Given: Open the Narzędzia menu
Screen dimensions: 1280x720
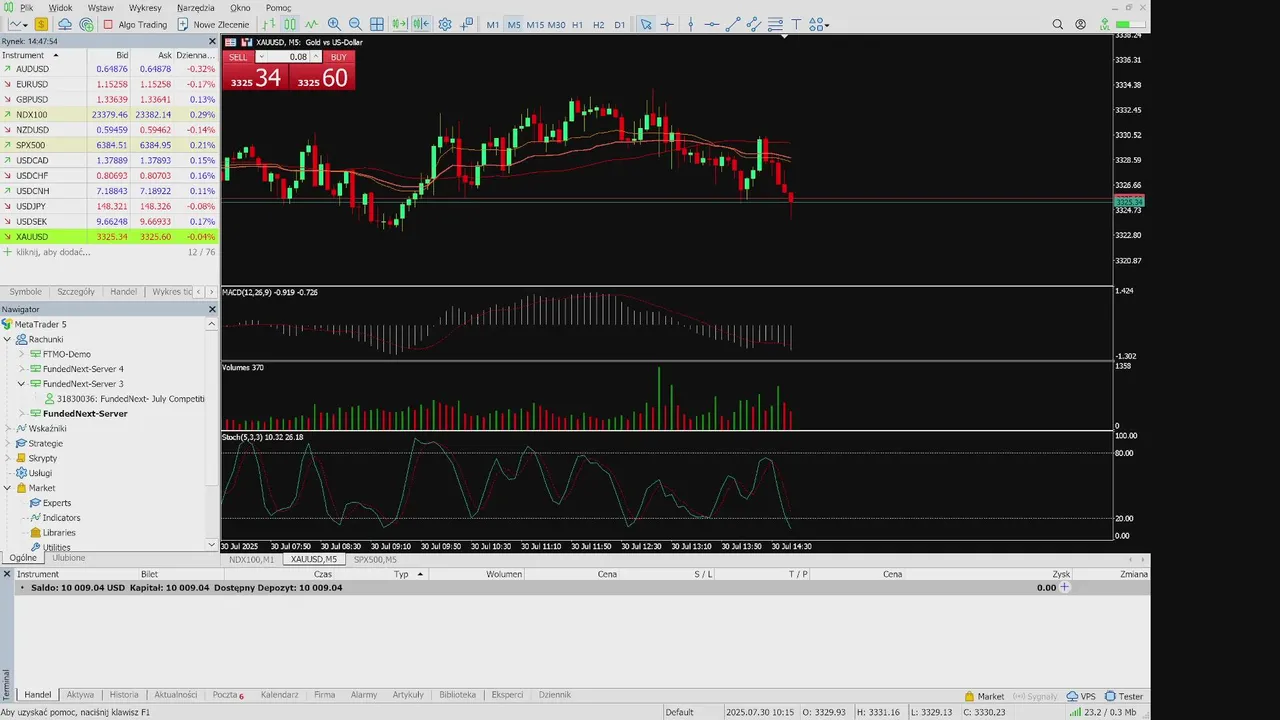Looking at the screenshot, I should click(196, 7).
